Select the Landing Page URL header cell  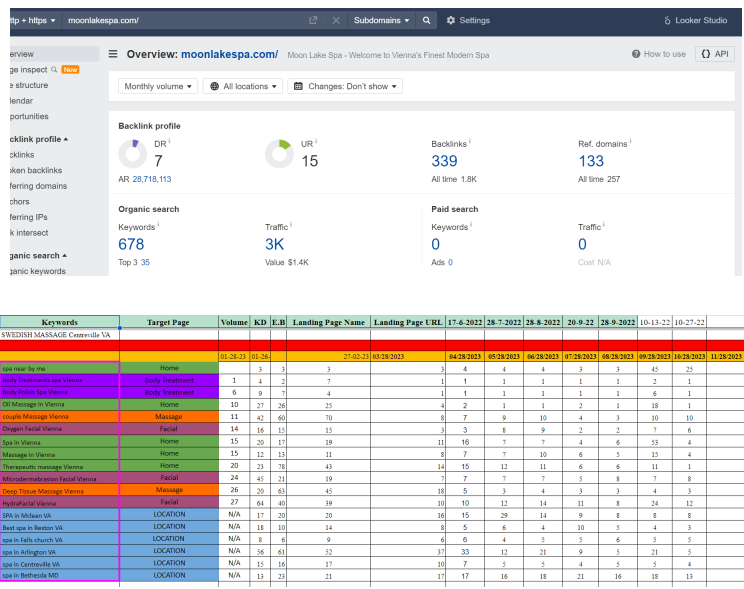coord(408,322)
